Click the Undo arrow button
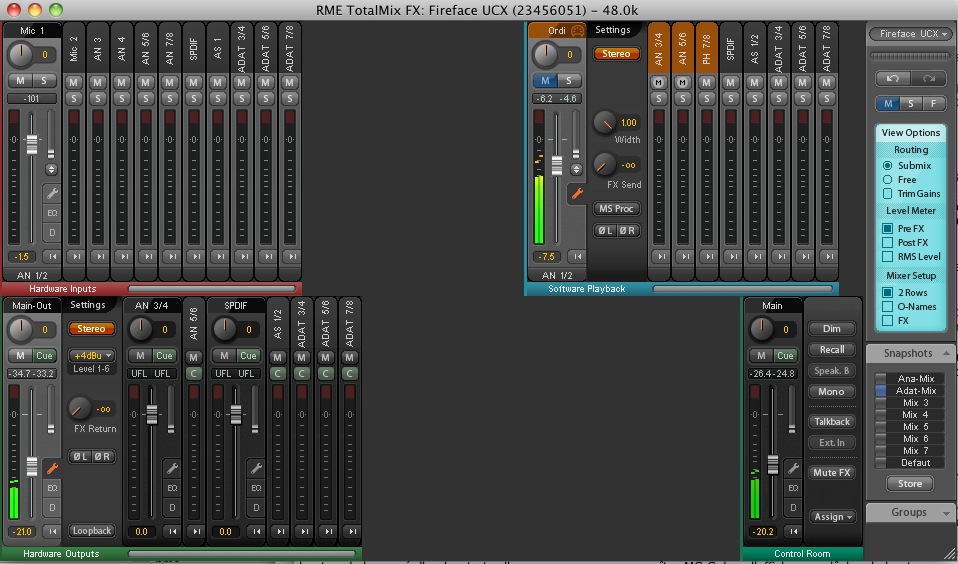 pyautogui.click(x=893, y=78)
